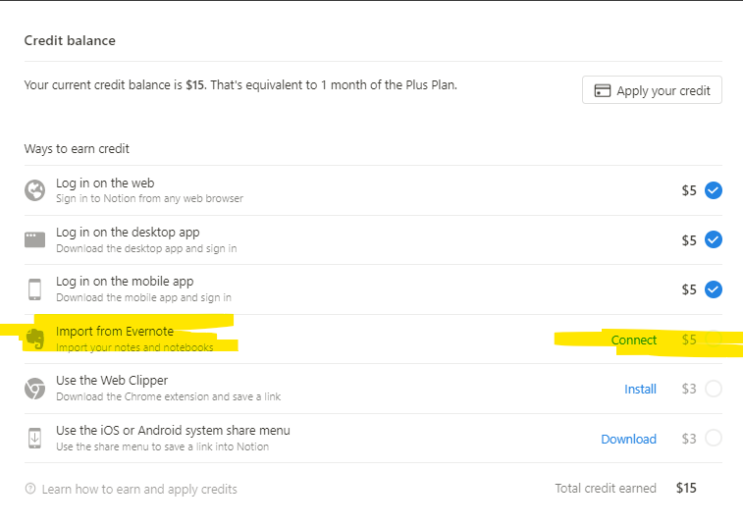Screen dimensions: 743x524
Task: Click Use the iOS or Android system share menu
Action: tap(173, 430)
